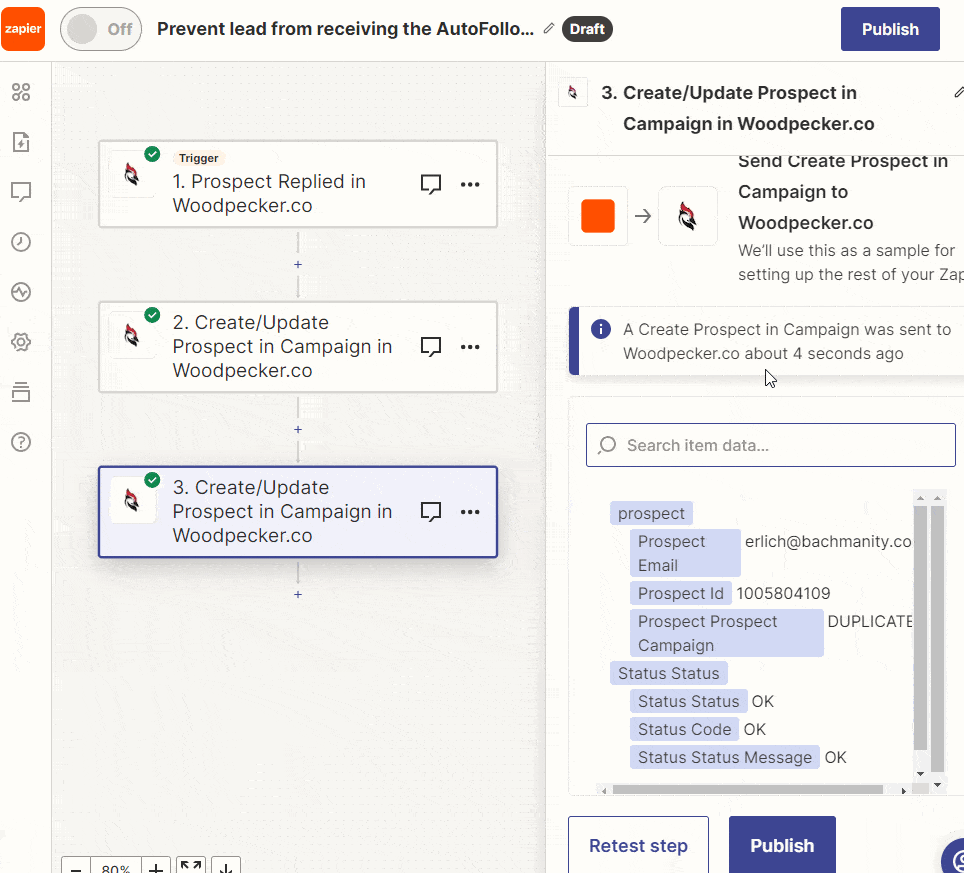Open the Zap runs activity icon
Image resolution: width=964 pixels, height=873 pixels.
21,292
